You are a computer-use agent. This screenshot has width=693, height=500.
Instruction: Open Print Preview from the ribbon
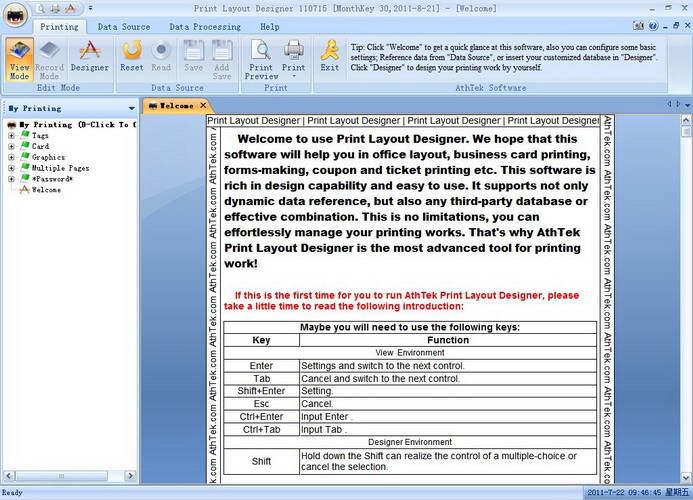point(261,59)
